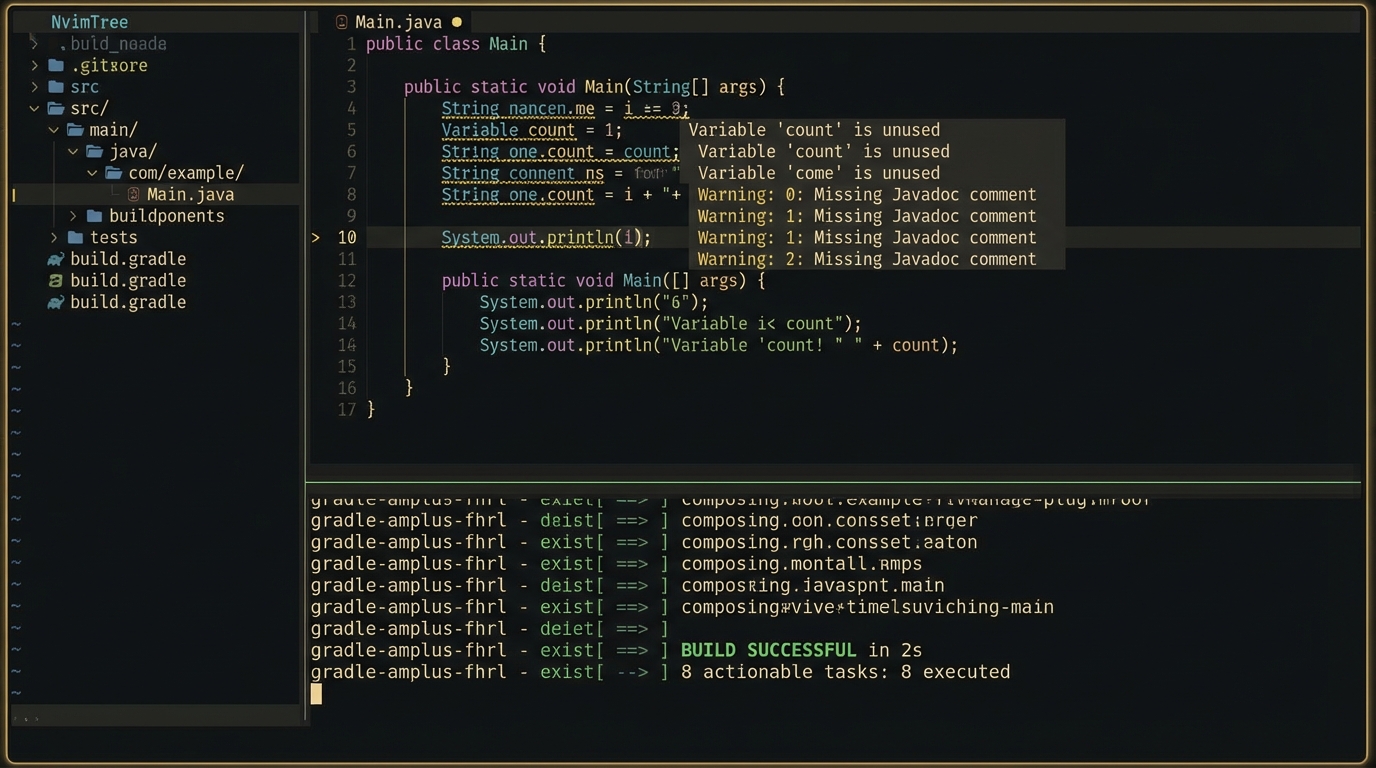The height and width of the screenshot is (768, 1376).
Task: Click line number 10 in the gutter
Action: coord(346,237)
